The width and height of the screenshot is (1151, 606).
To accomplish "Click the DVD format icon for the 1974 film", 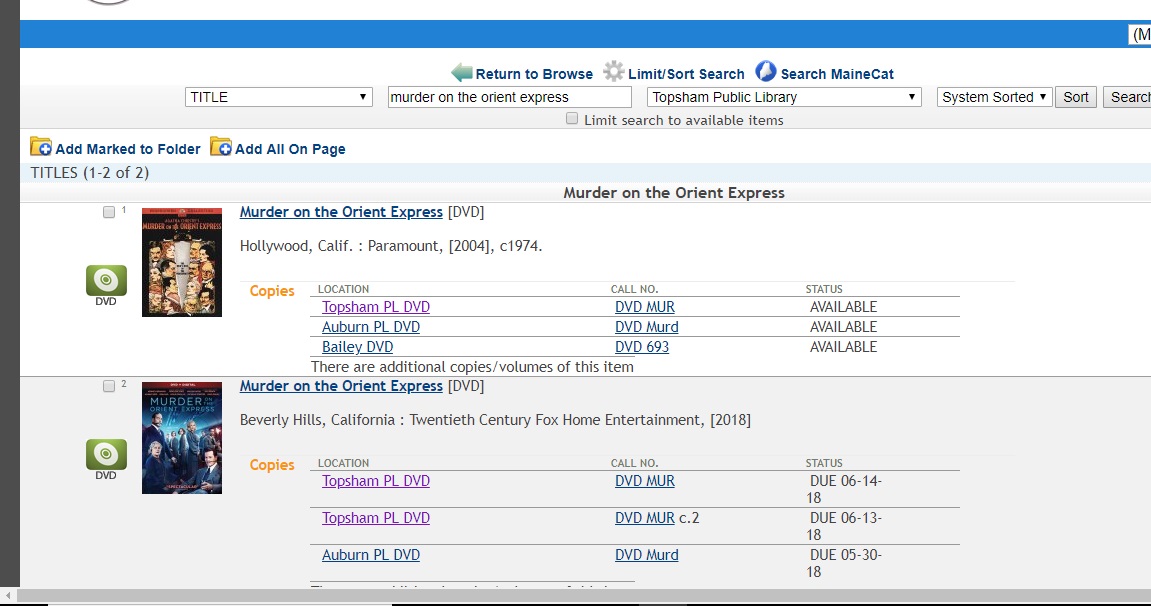I will (x=106, y=282).
